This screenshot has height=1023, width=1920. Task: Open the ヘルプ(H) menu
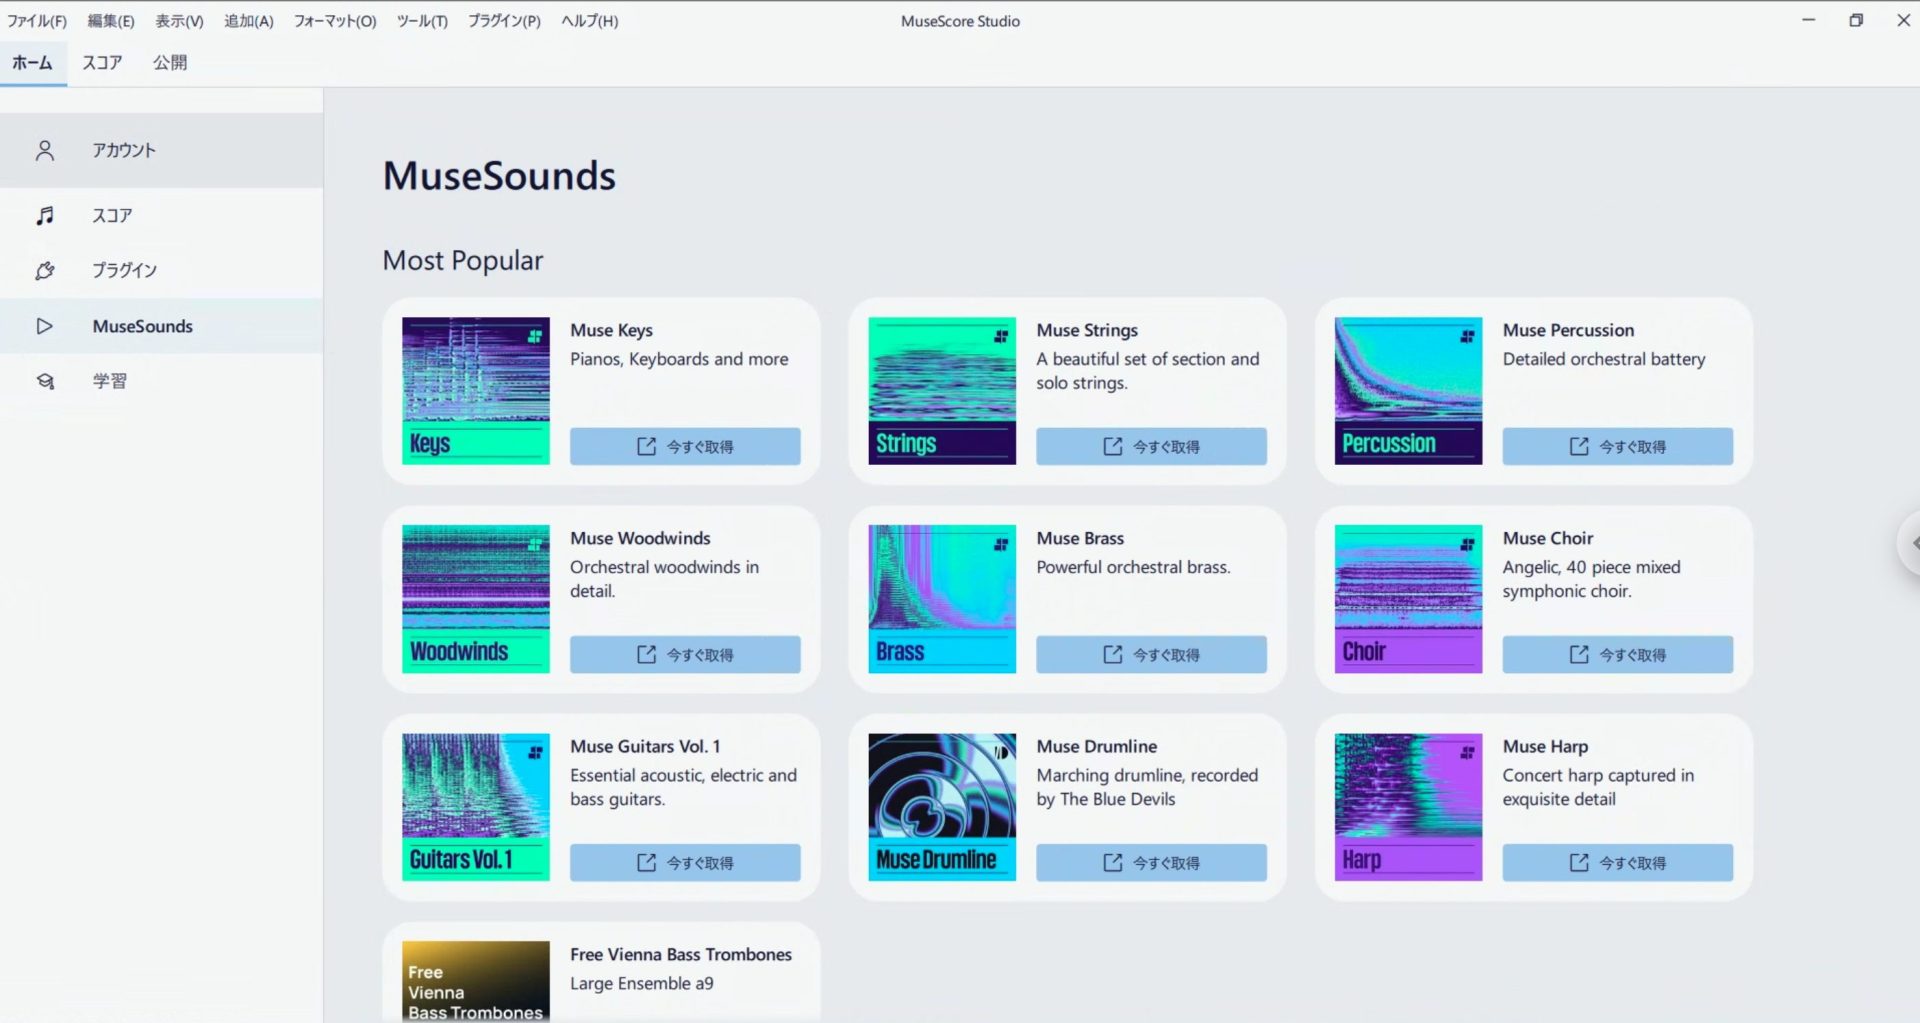[589, 21]
